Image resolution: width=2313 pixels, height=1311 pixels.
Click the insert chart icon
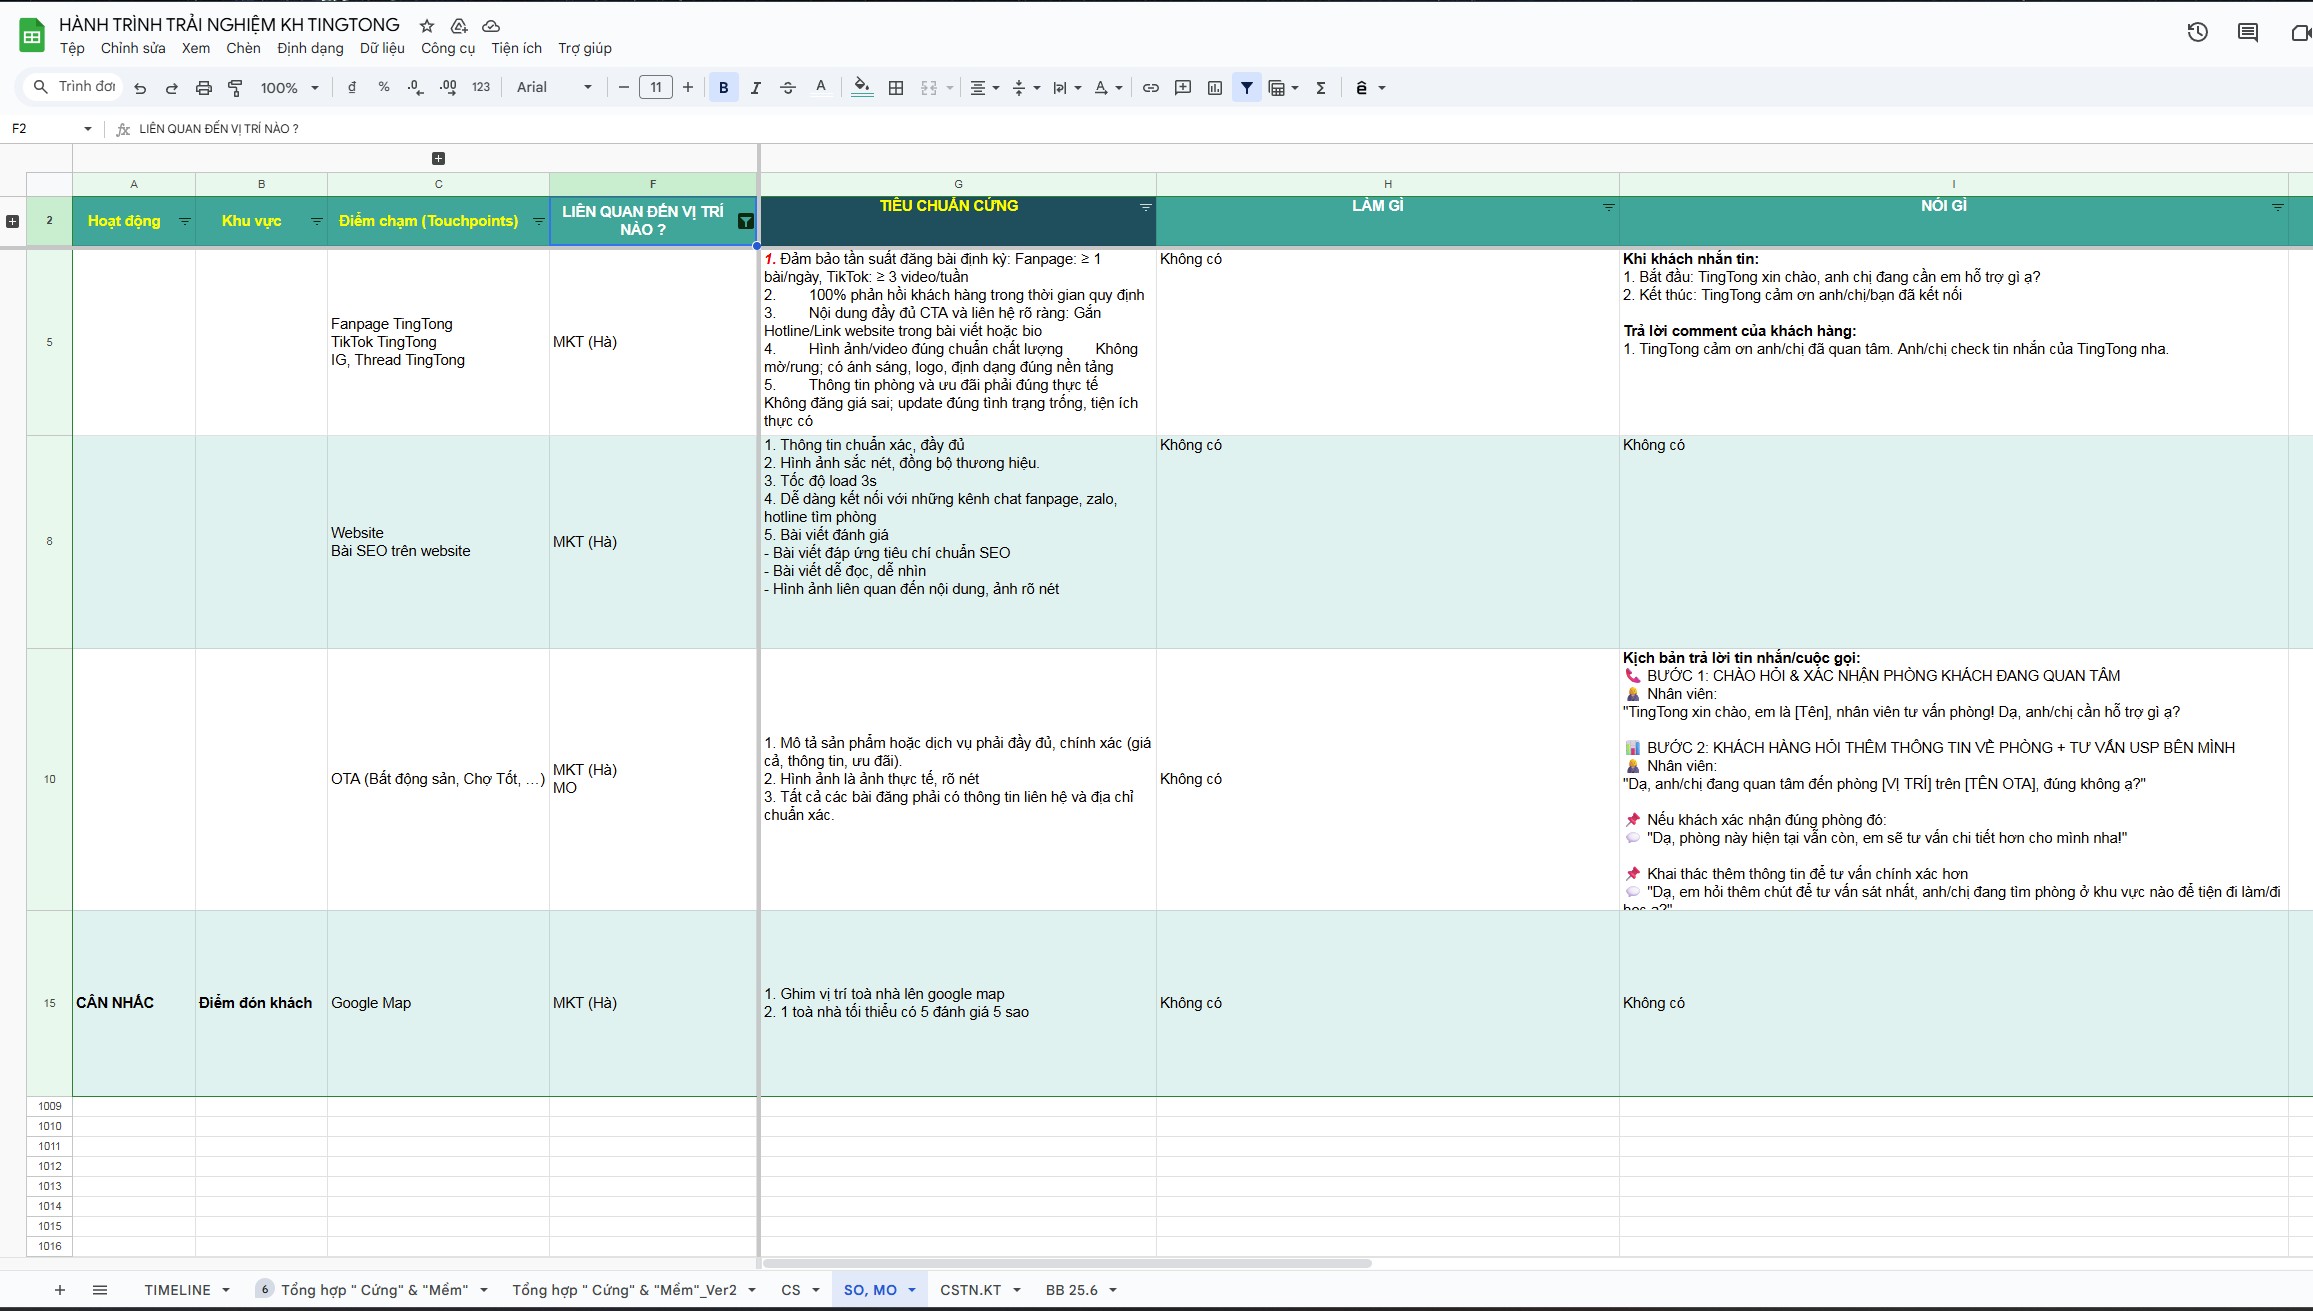pos(1215,88)
